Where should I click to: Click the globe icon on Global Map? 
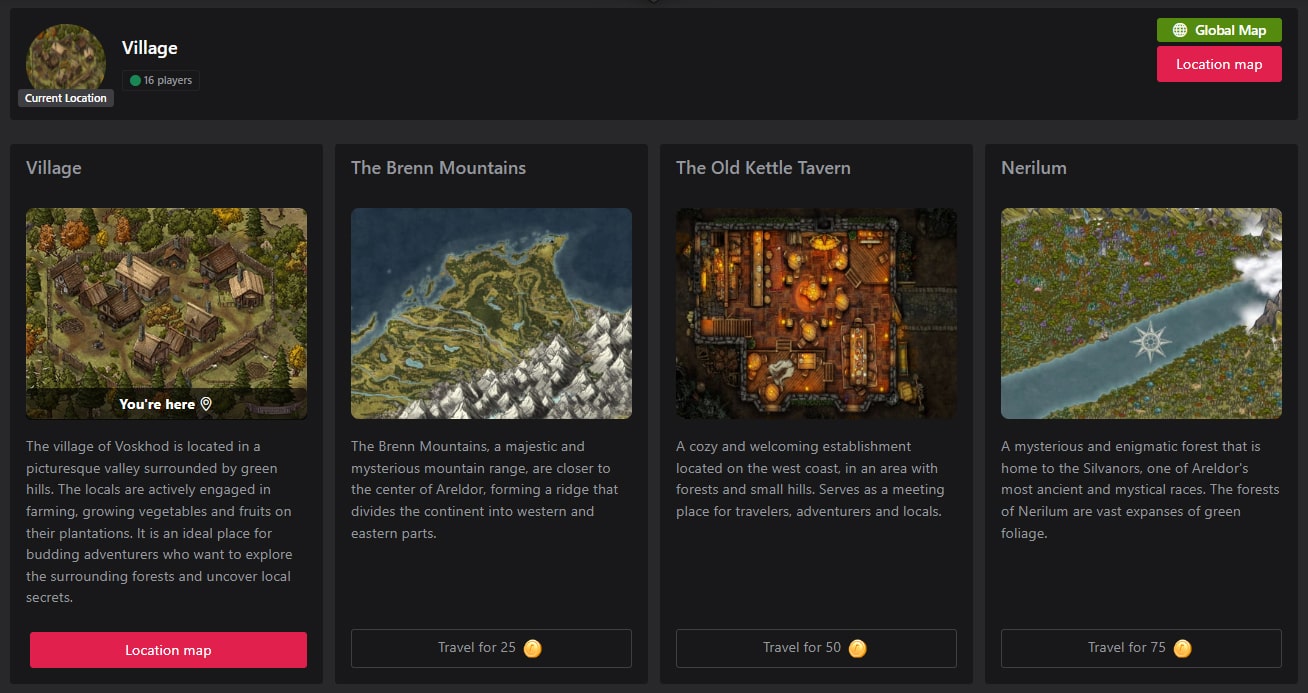coord(1180,30)
